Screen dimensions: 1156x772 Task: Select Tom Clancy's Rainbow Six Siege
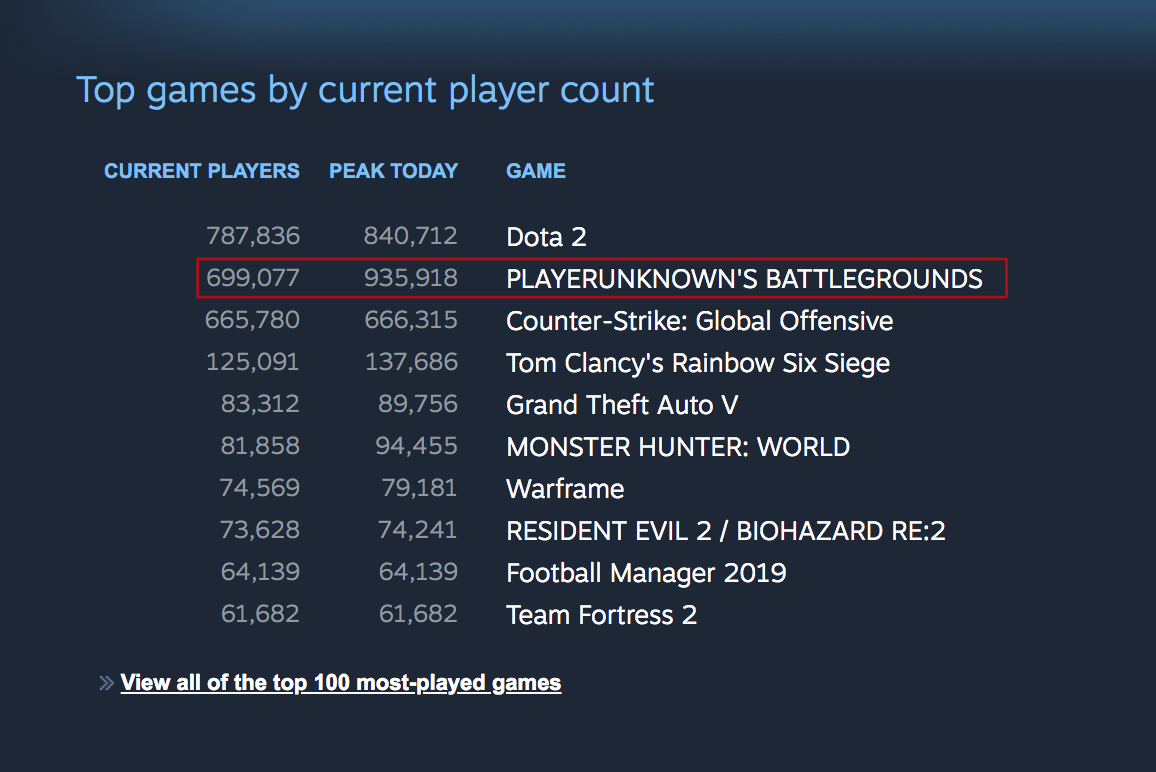tap(697, 363)
